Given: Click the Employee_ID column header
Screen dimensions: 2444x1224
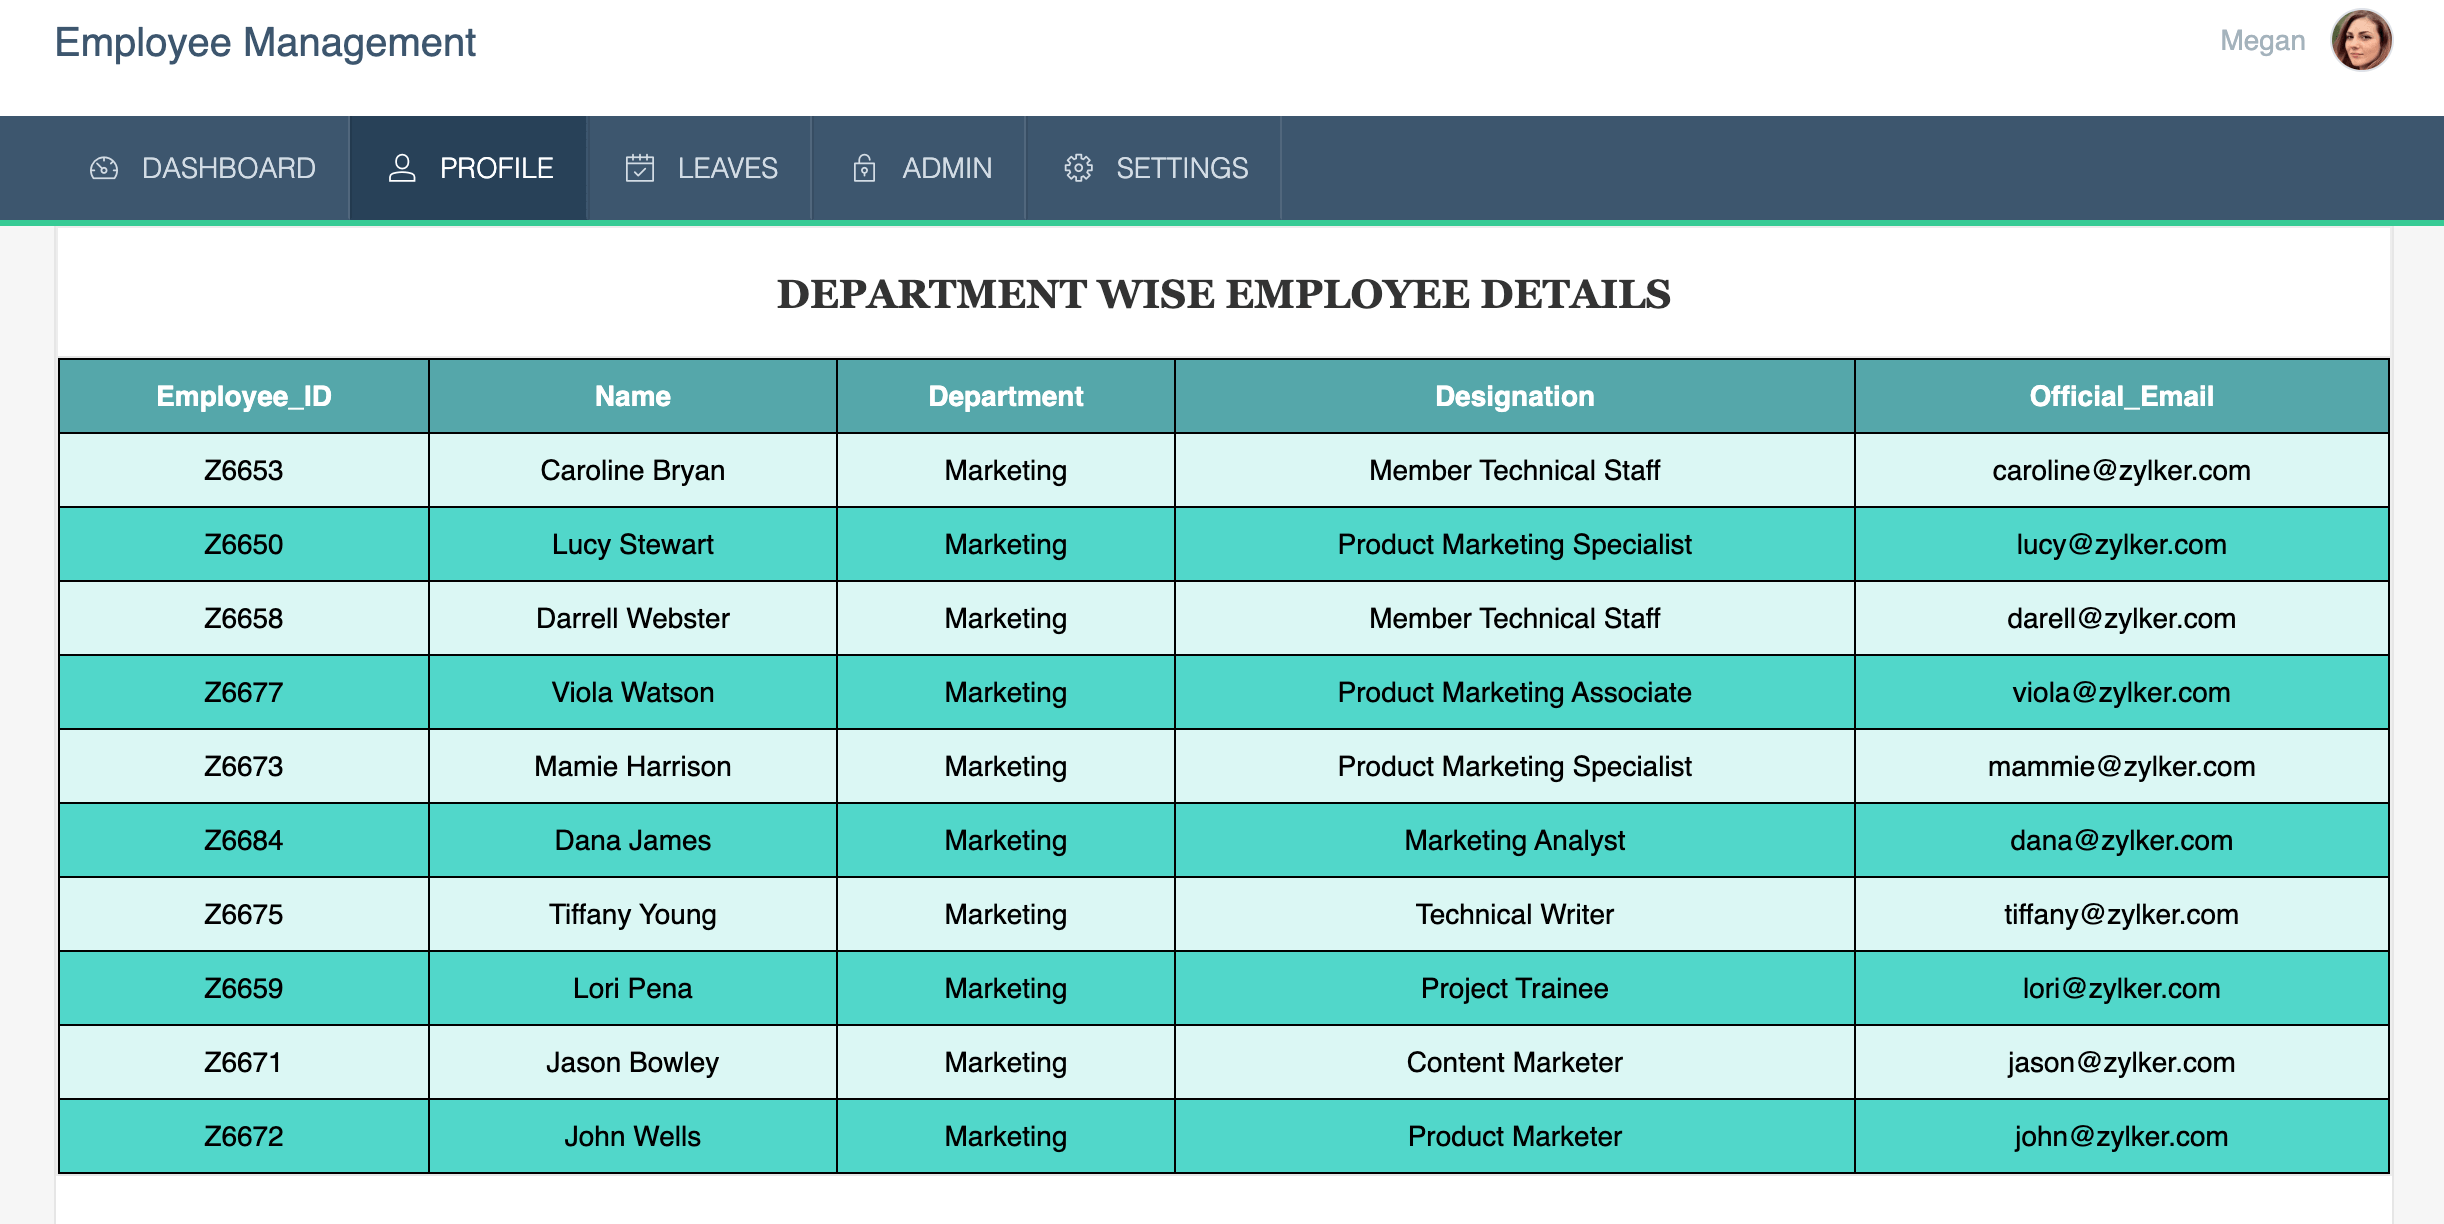Looking at the screenshot, I should click(x=243, y=396).
